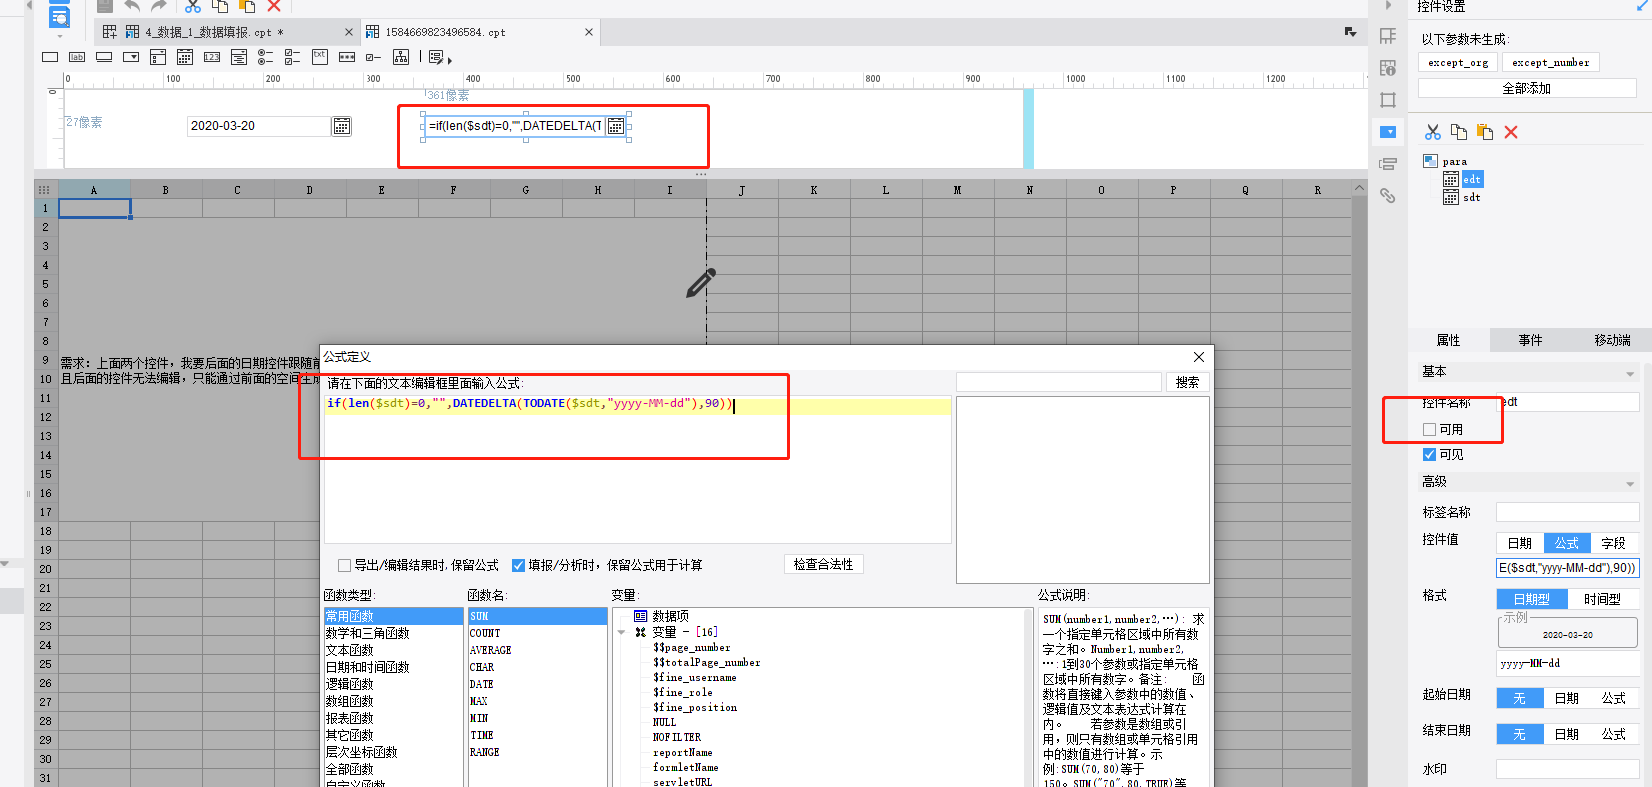Enable the 可用 checkbox
The width and height of the screenshot is (1652, 787).
tap(1429, 429)
